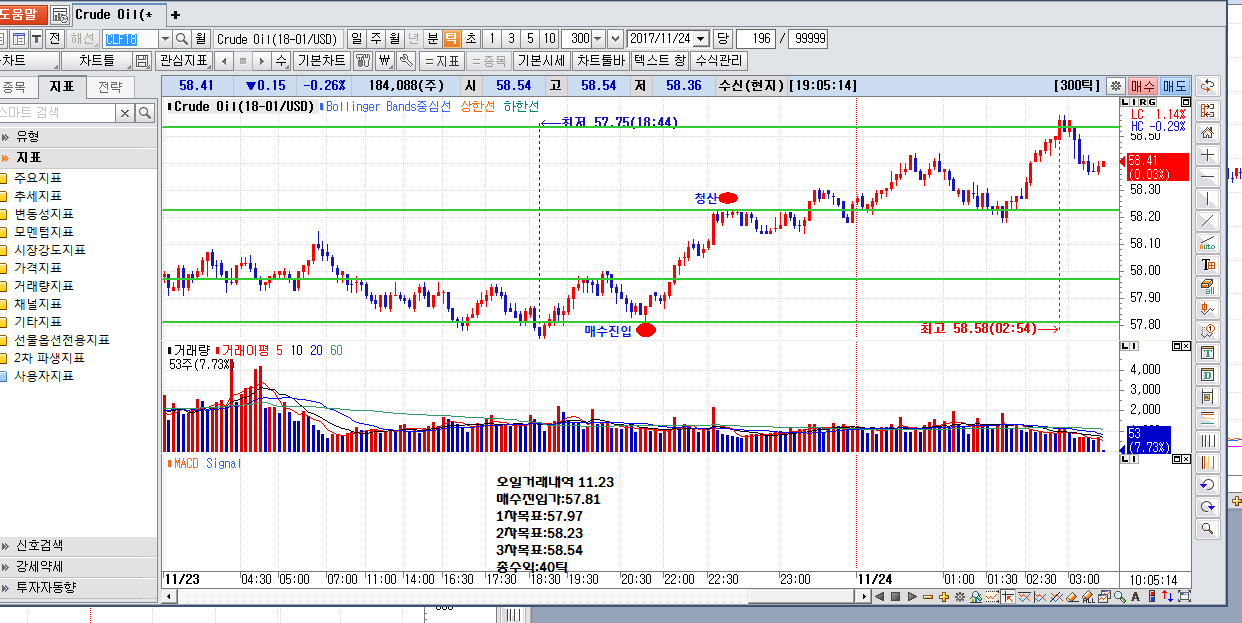Click the zoom out minus icon in bottom toolbar
Screen dimensions: 1242x623
(x=928, y=597)
